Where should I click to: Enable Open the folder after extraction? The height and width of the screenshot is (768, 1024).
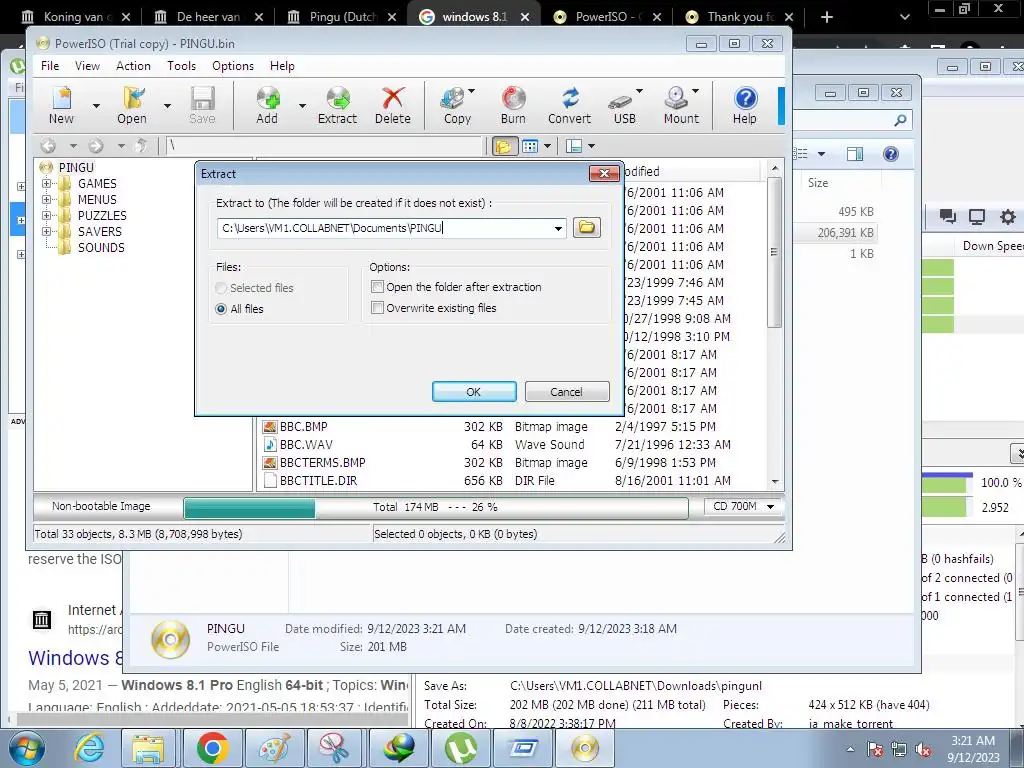(377, 287)
